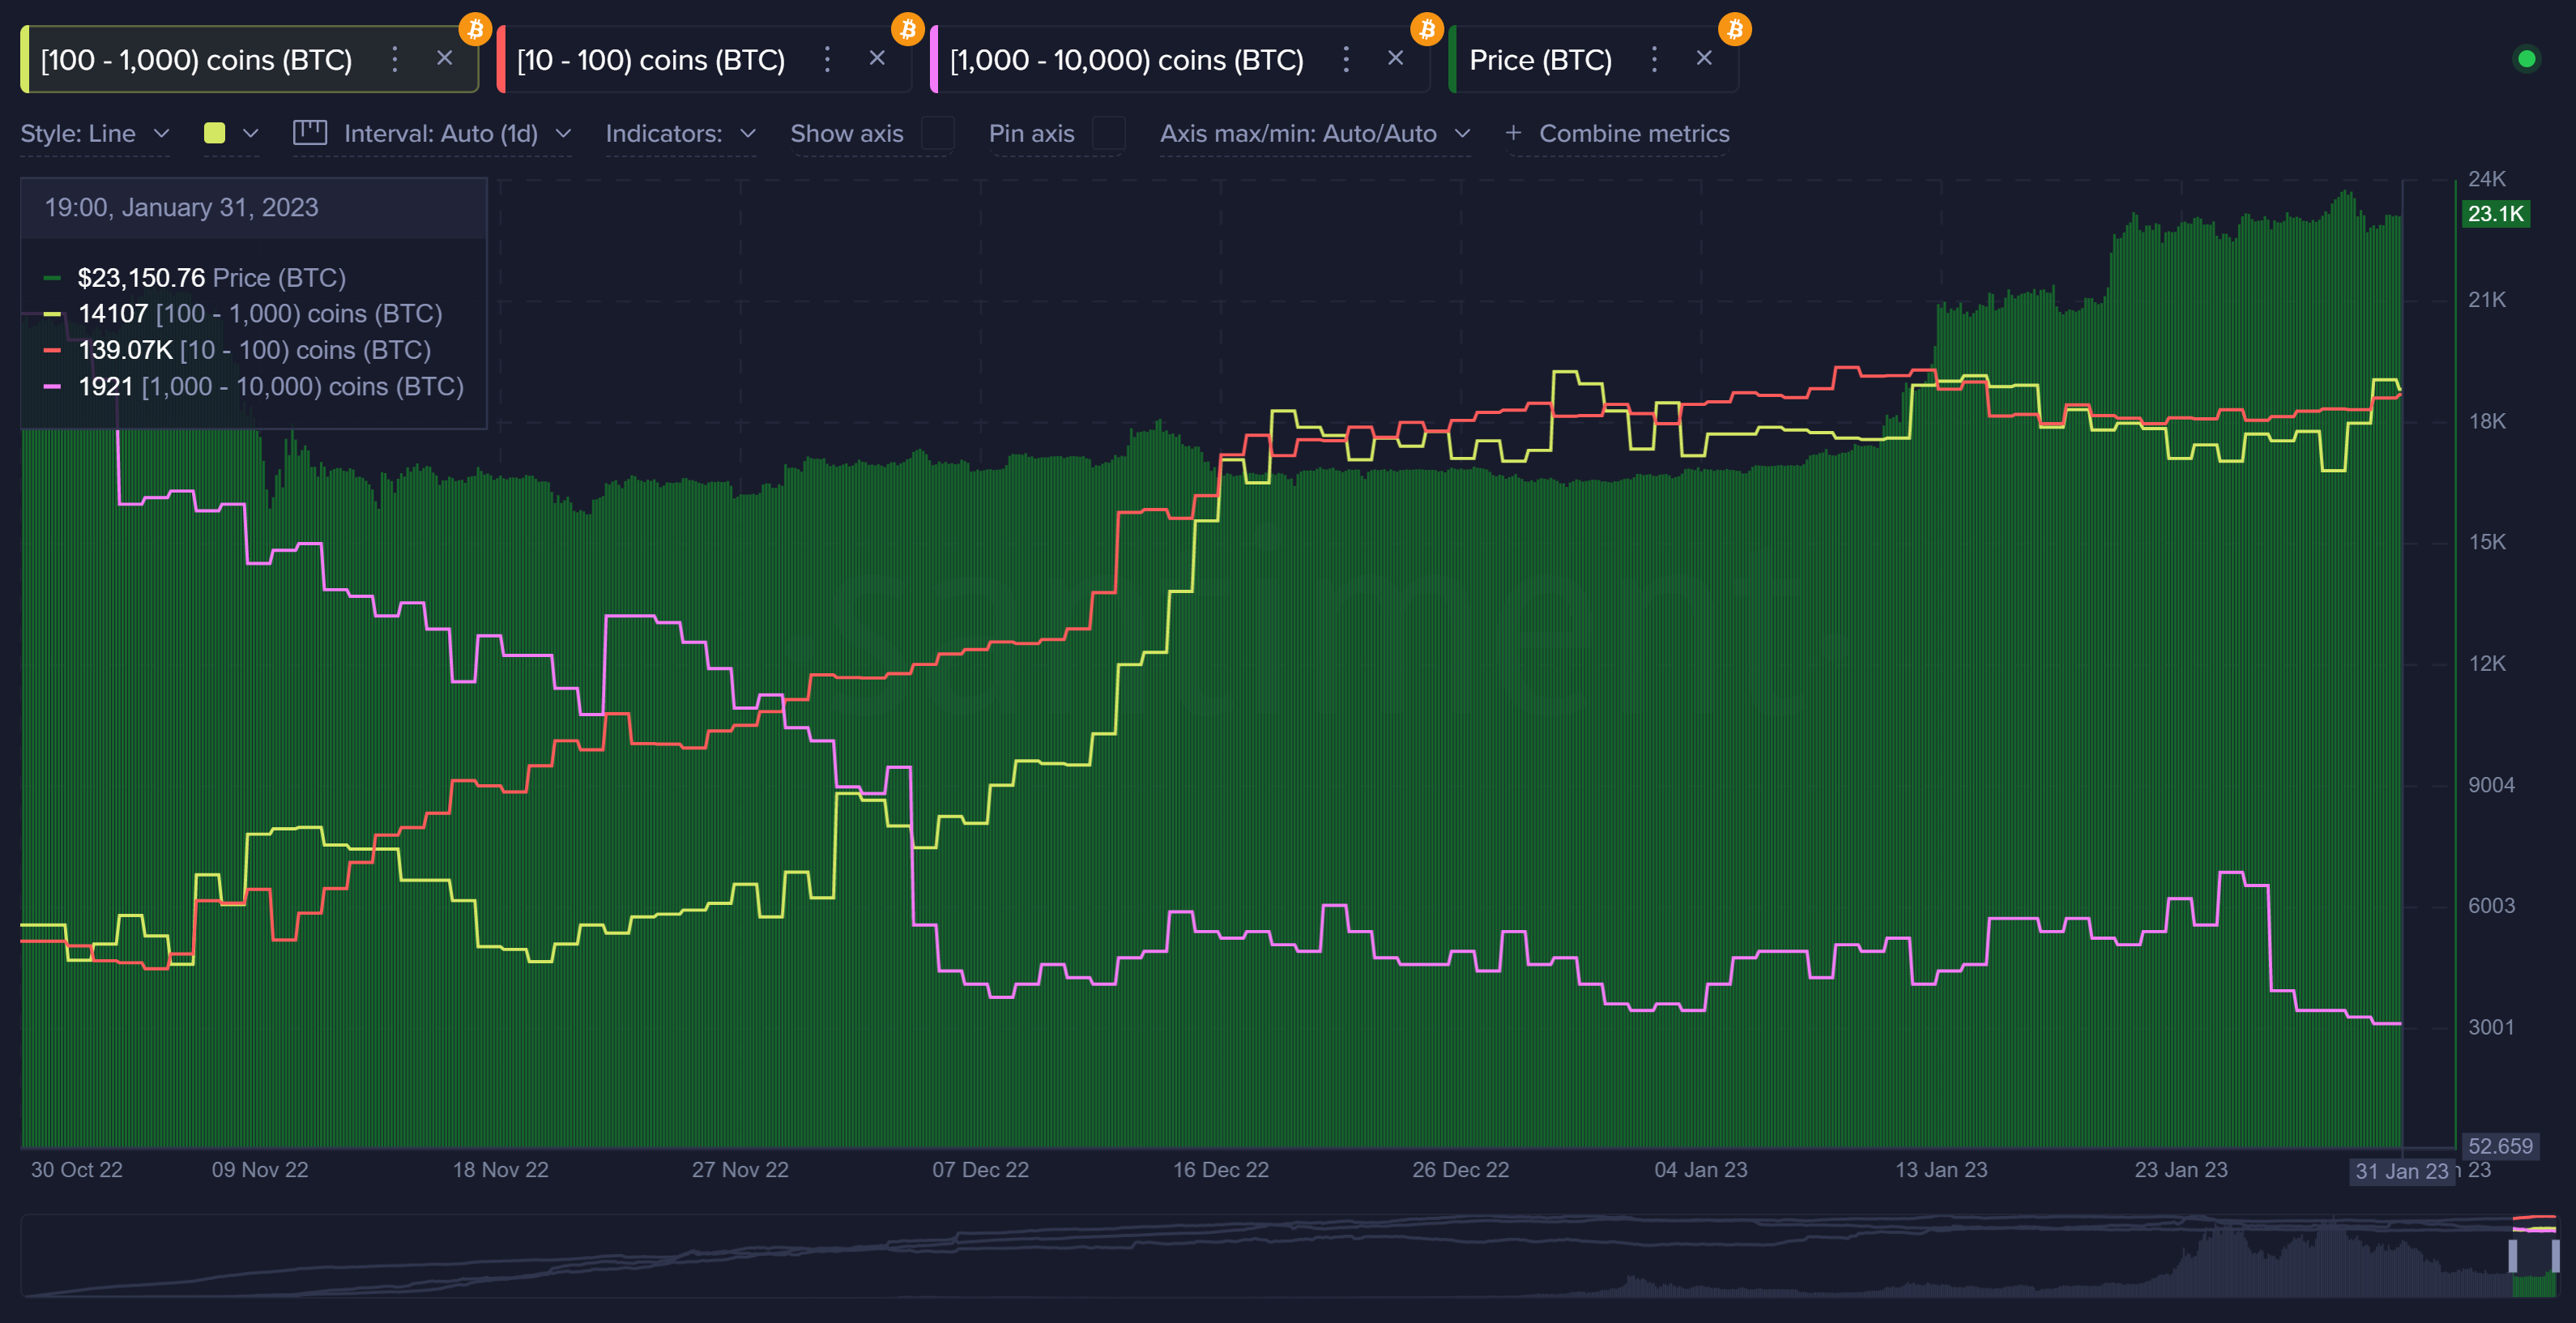Remove the [10 - 100) coins metric

coord(877,58)
